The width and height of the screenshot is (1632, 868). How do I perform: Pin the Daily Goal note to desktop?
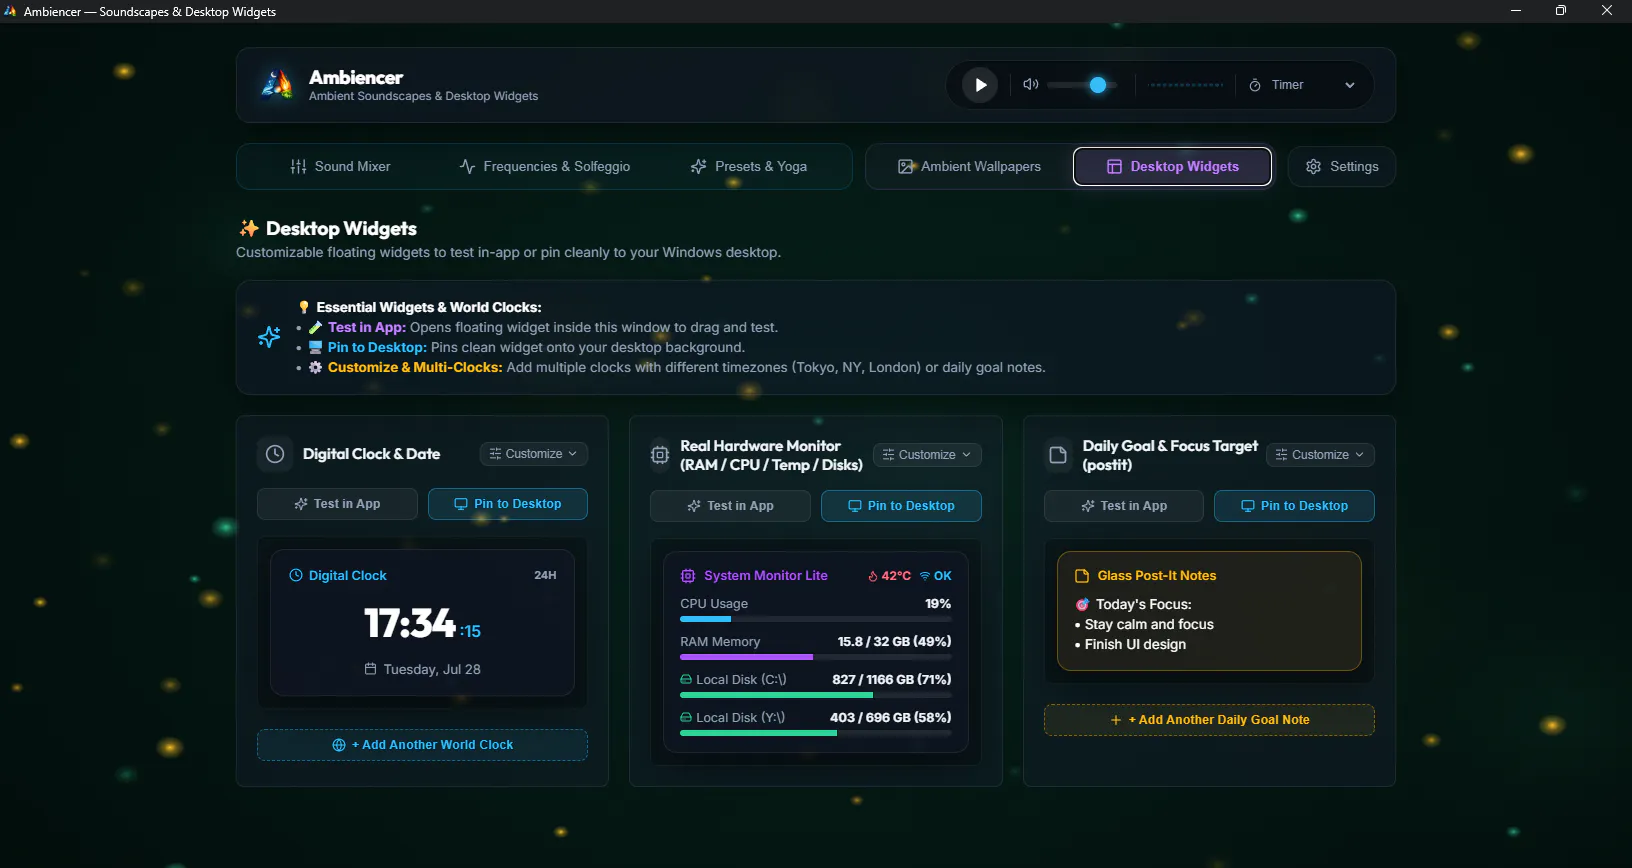pyautogui.click(x=1294, y=506)
